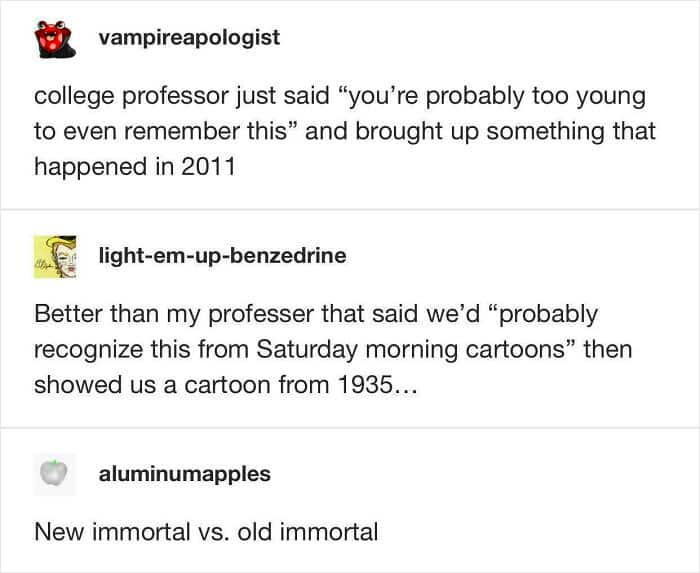Select the word "1935" in the second post
The image size is (700, 573).
[x=365, y=384]
